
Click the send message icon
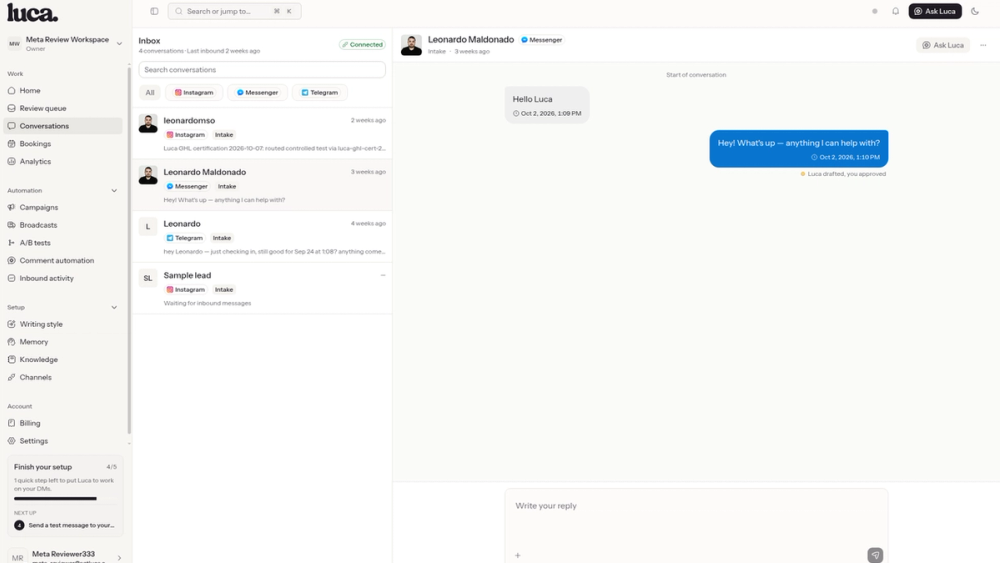point(875,555)
